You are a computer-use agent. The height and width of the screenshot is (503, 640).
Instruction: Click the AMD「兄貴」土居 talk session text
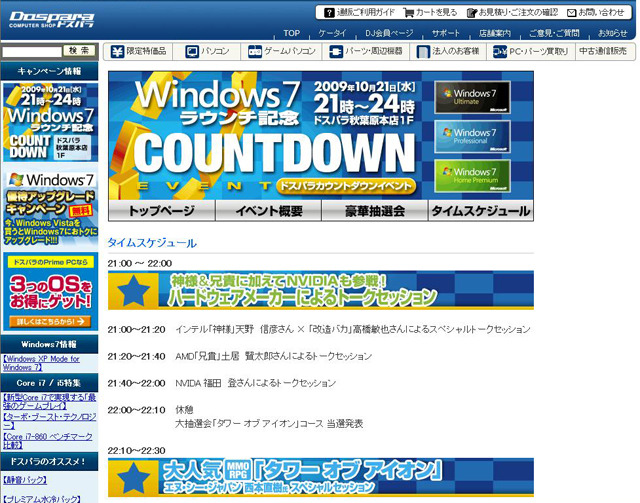273,356
